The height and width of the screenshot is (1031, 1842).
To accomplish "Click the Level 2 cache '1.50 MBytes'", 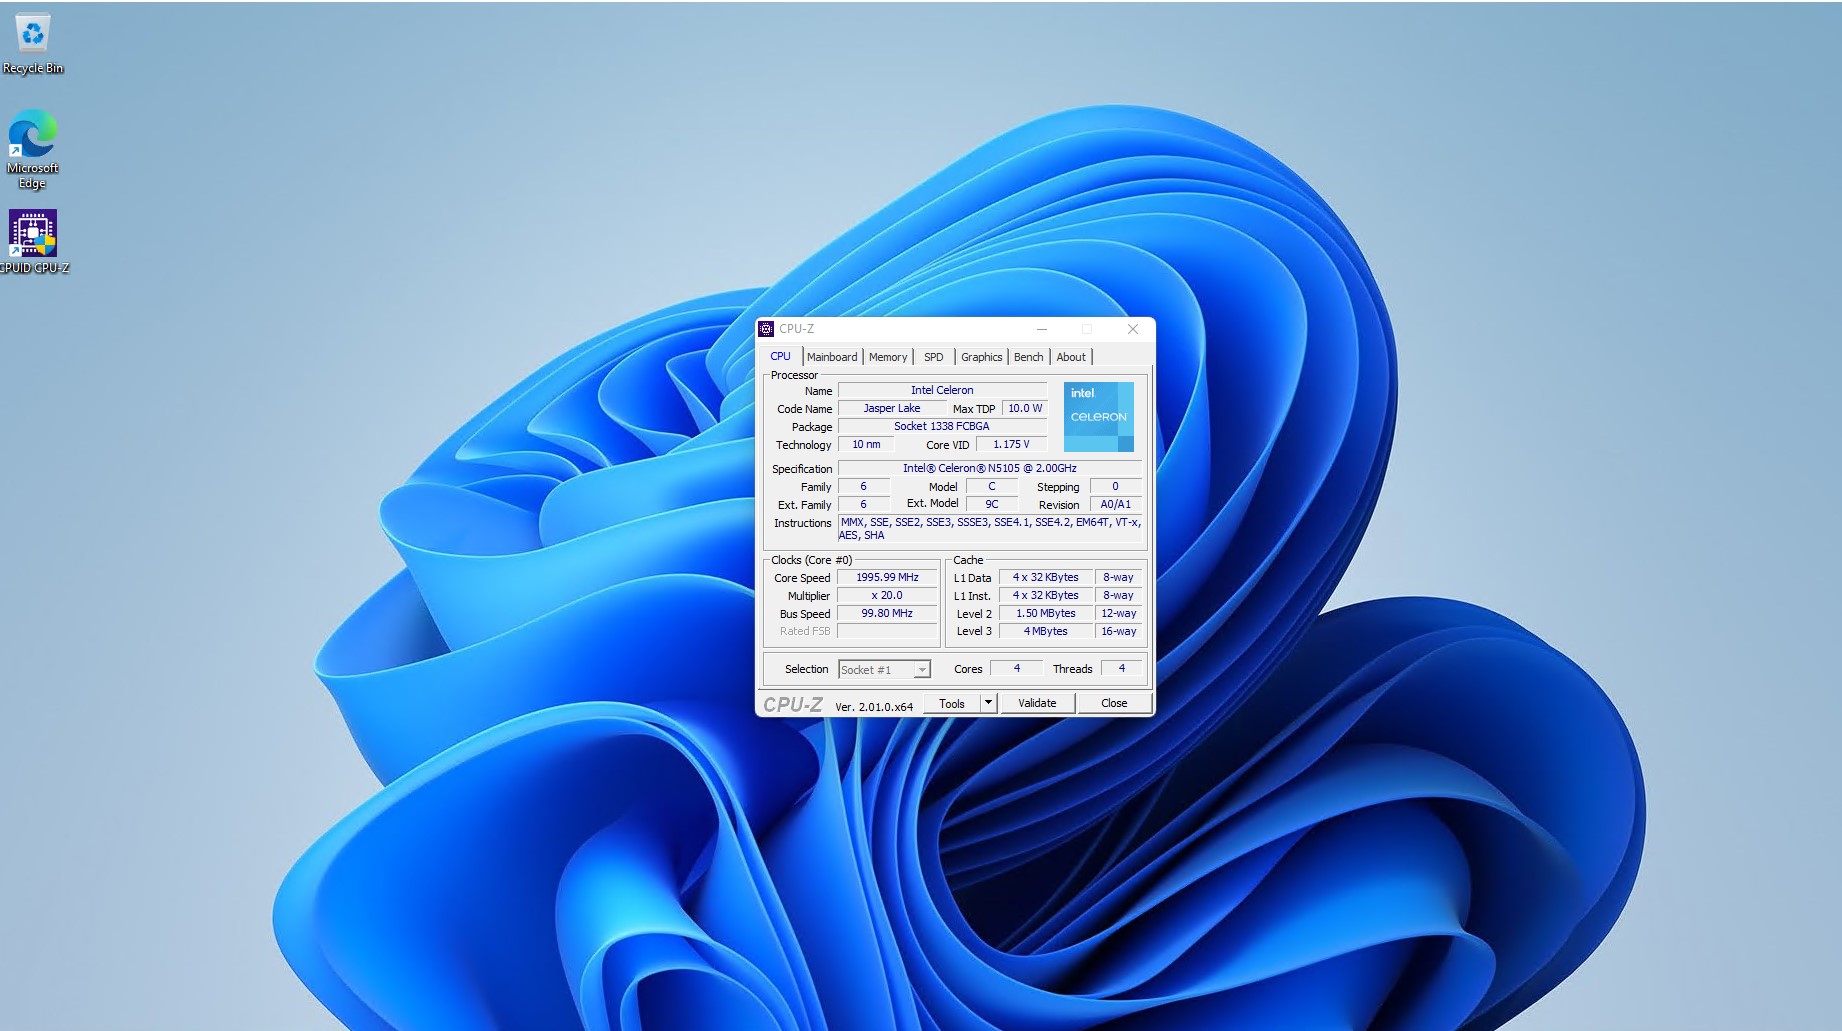I will coord(1046,613).
